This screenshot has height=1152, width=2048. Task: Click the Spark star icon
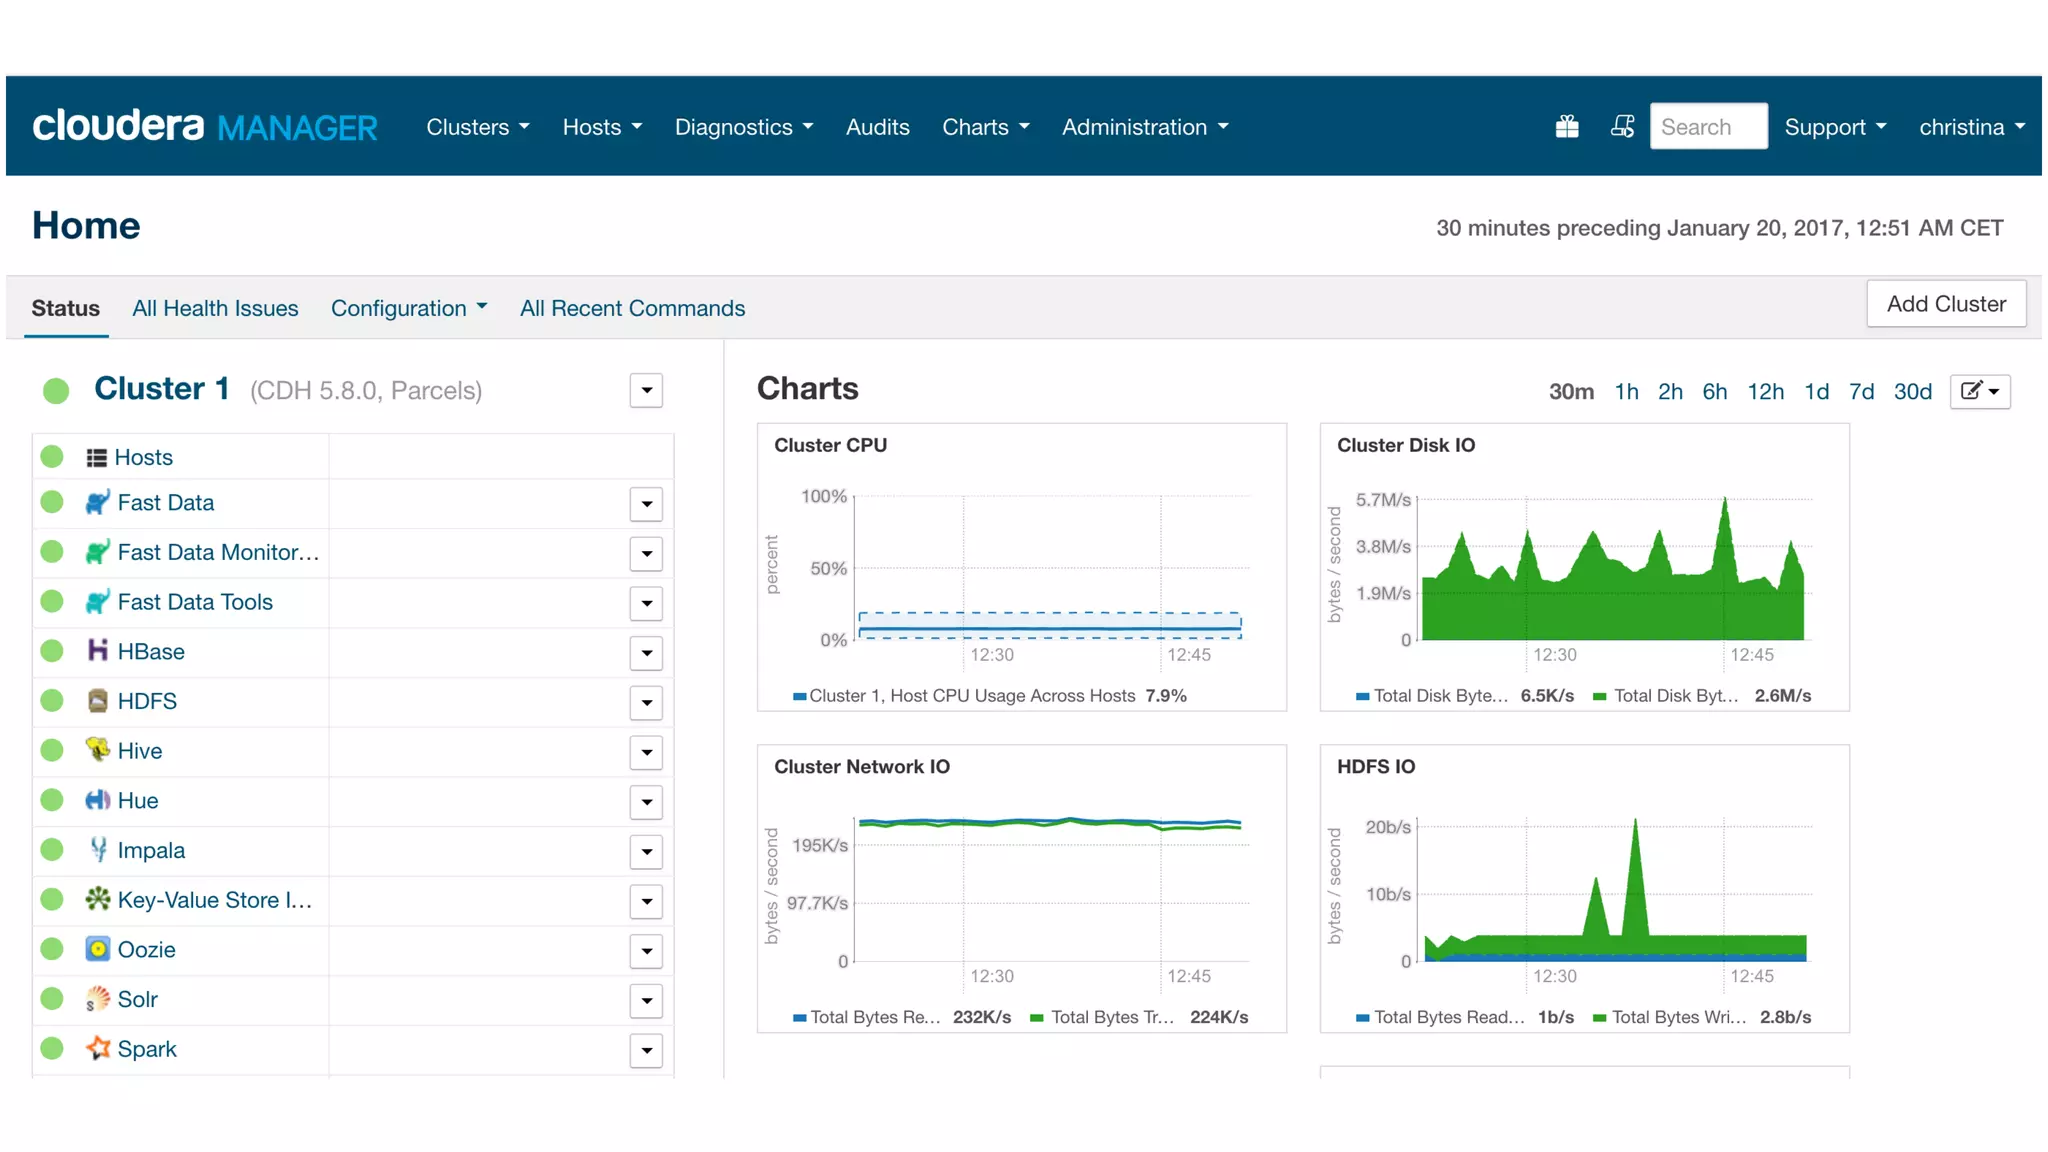[x=97, y=1048]
